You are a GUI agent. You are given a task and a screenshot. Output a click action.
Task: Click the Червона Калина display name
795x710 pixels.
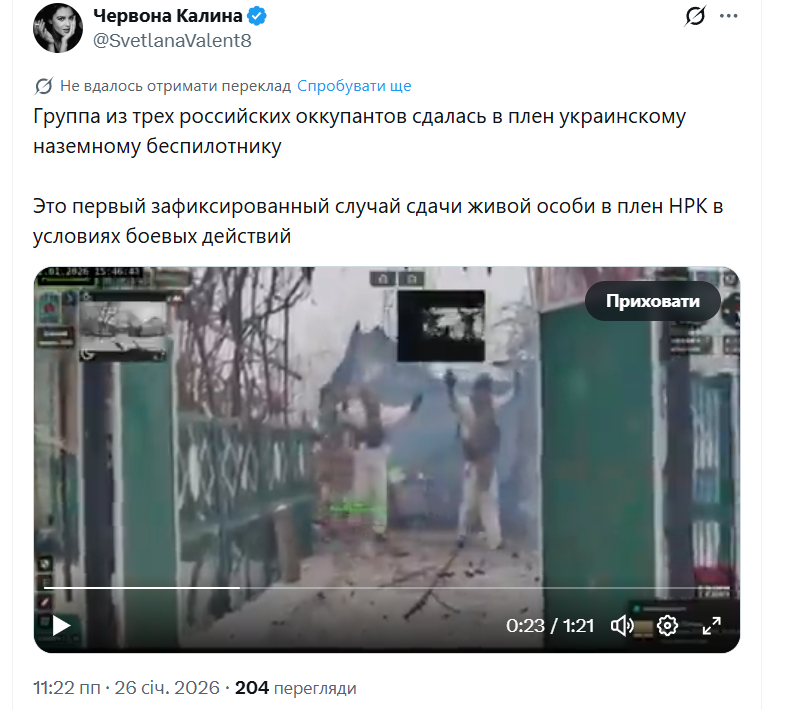coord(168,16)
